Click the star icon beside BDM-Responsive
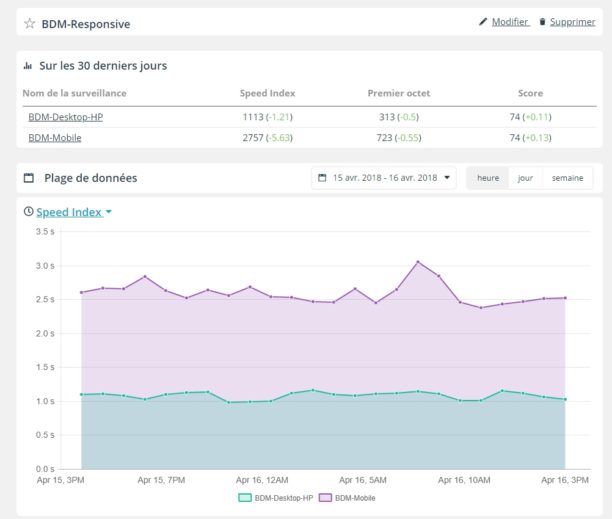The height and width of the screenshot is (519, 612). pyautogui.click(x=29, y=23)
